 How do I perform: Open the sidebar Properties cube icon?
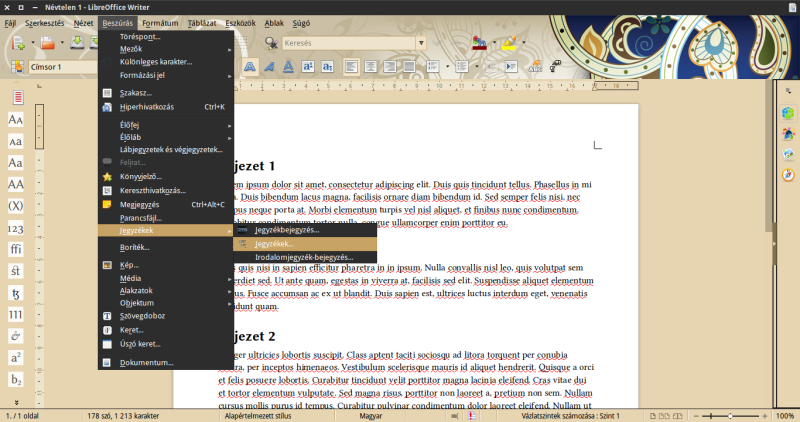tap(788, 113)
